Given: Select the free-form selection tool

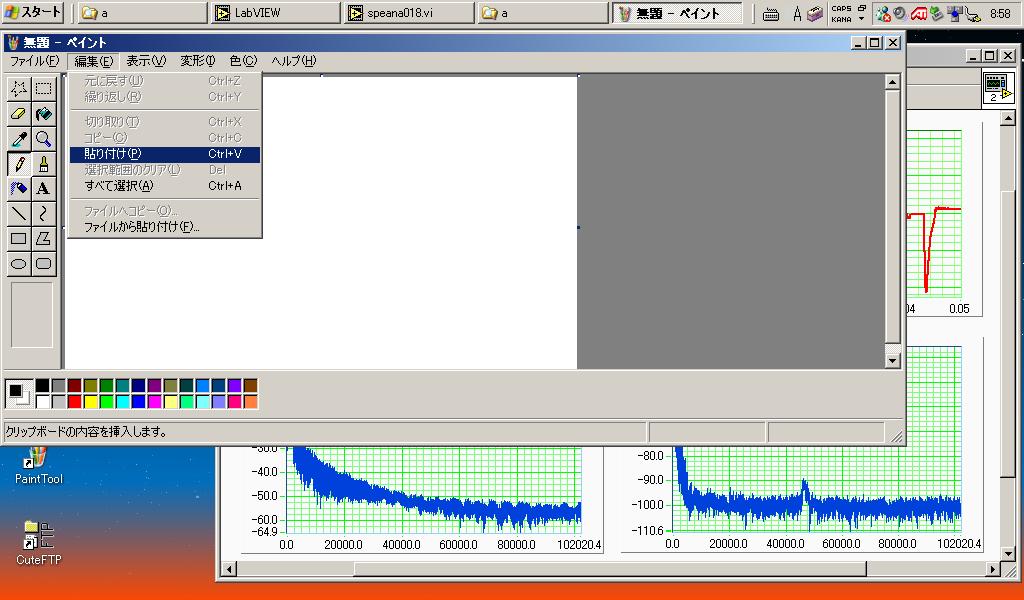Looking at the screenshot, I should (18, 89).
